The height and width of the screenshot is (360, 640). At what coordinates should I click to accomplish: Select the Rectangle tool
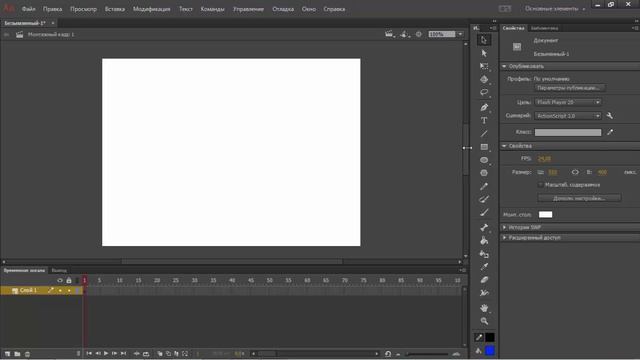point(484,147)
